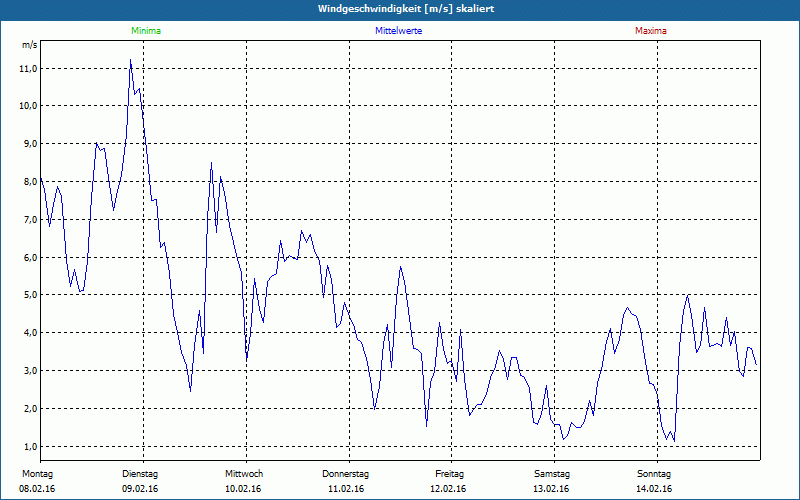This screenshot has height=500, width=800.
Task: Click the Sonntag axis label
Action: (654, 474)
